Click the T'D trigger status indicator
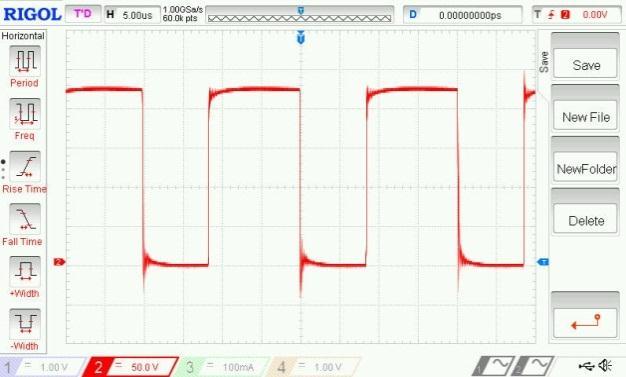The height and width of the screenshot is (377, 626). pyautogui.click(x=83, y=14)
